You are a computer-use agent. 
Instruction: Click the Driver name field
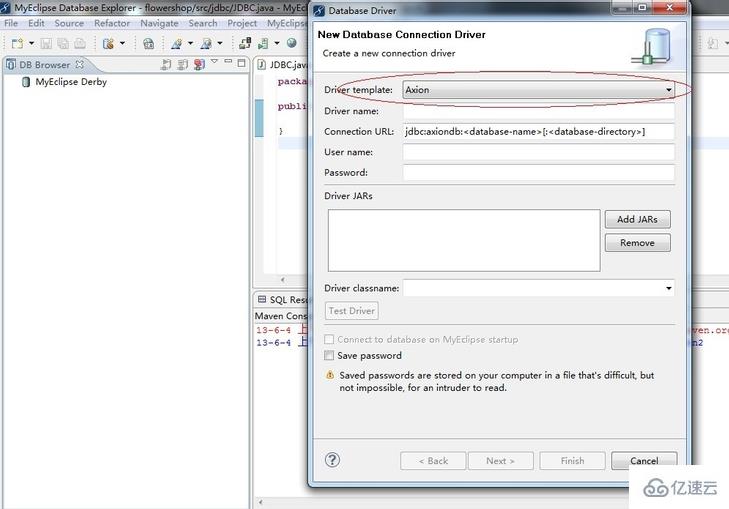point(538,111)
